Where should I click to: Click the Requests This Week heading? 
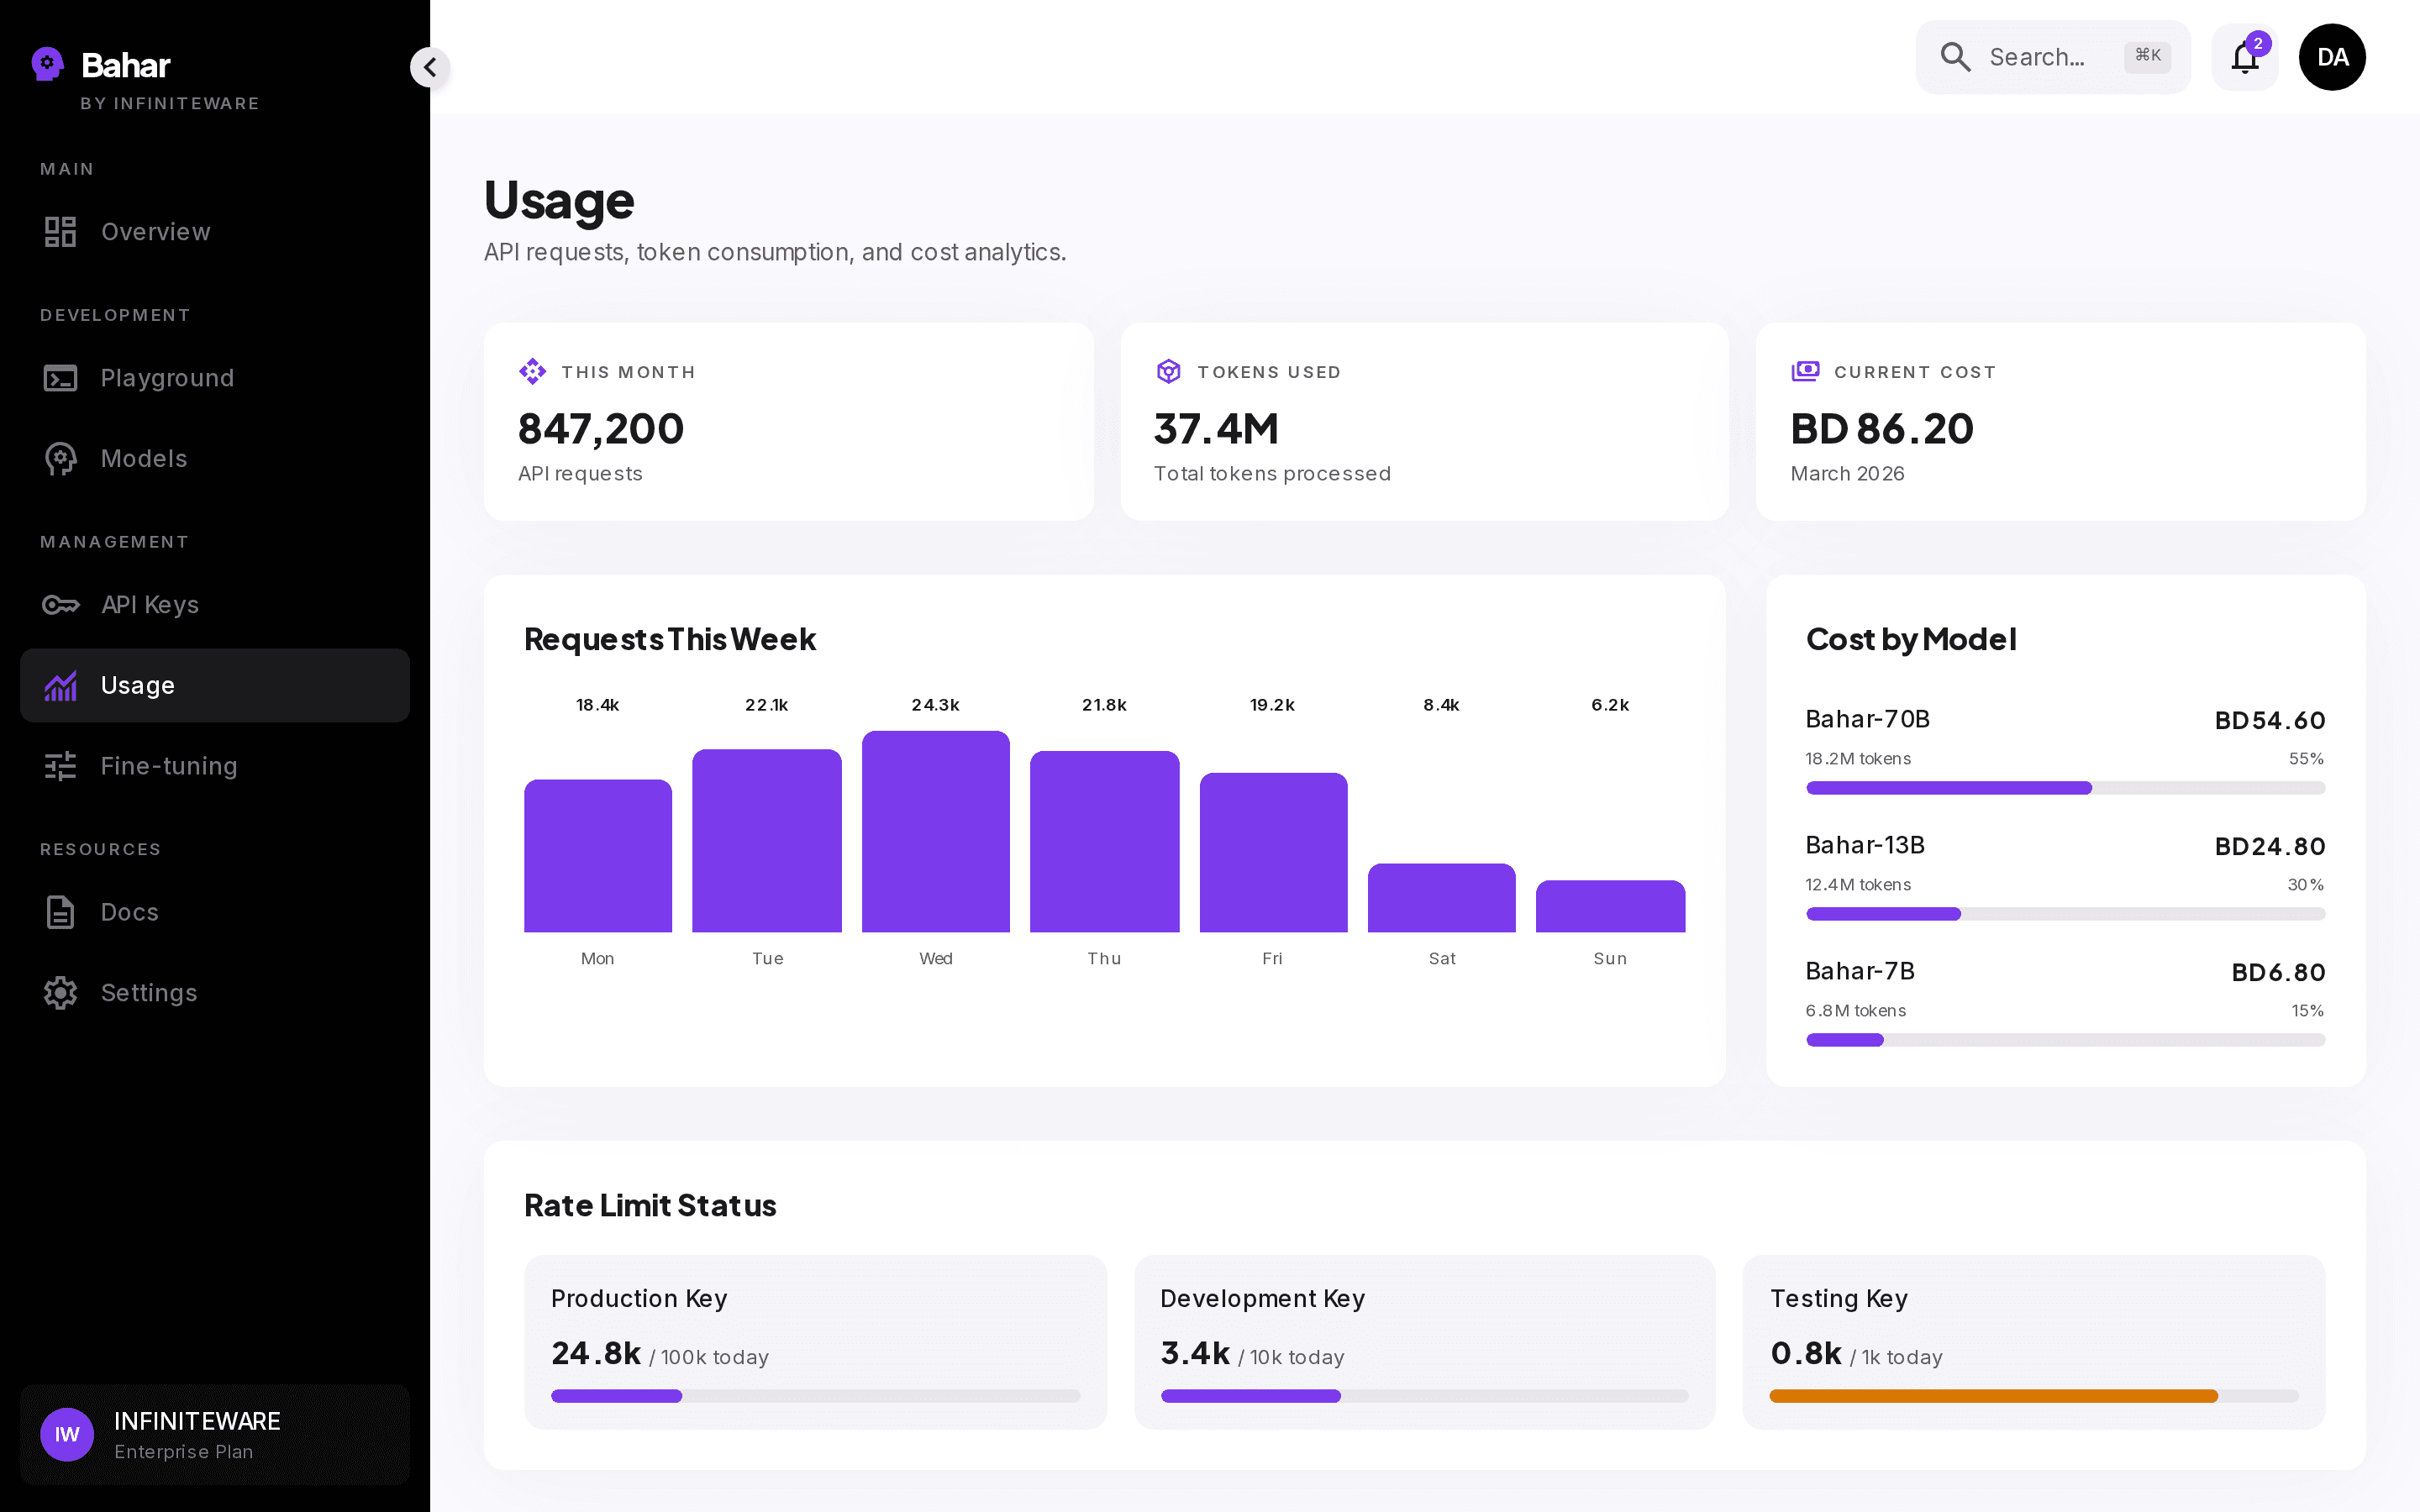coord(670,639)
